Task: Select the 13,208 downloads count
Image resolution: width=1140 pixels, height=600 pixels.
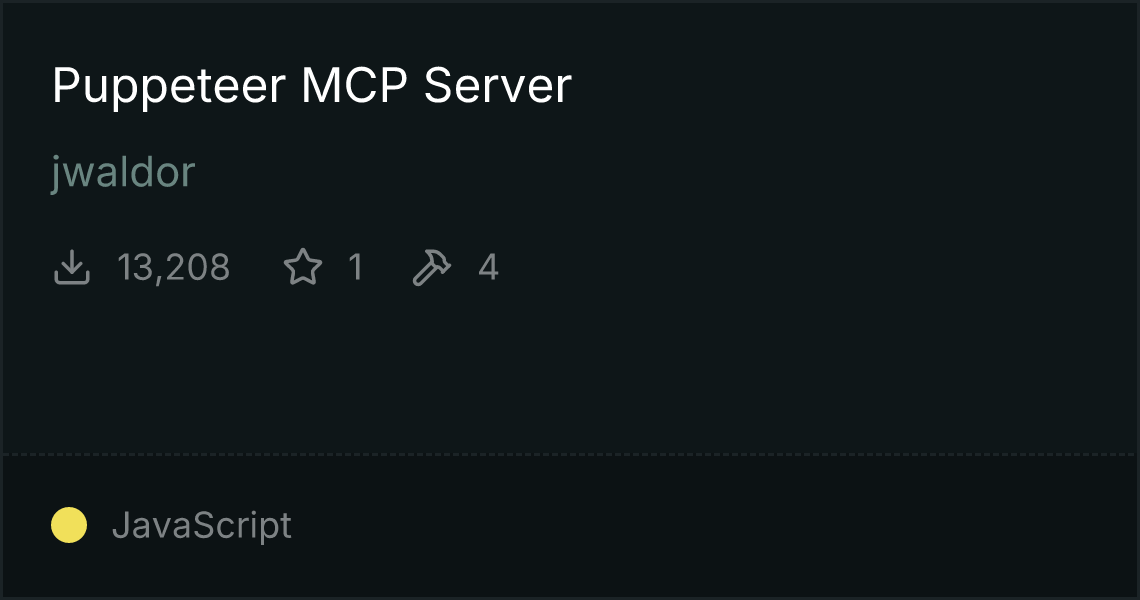Action: point(173,267)
